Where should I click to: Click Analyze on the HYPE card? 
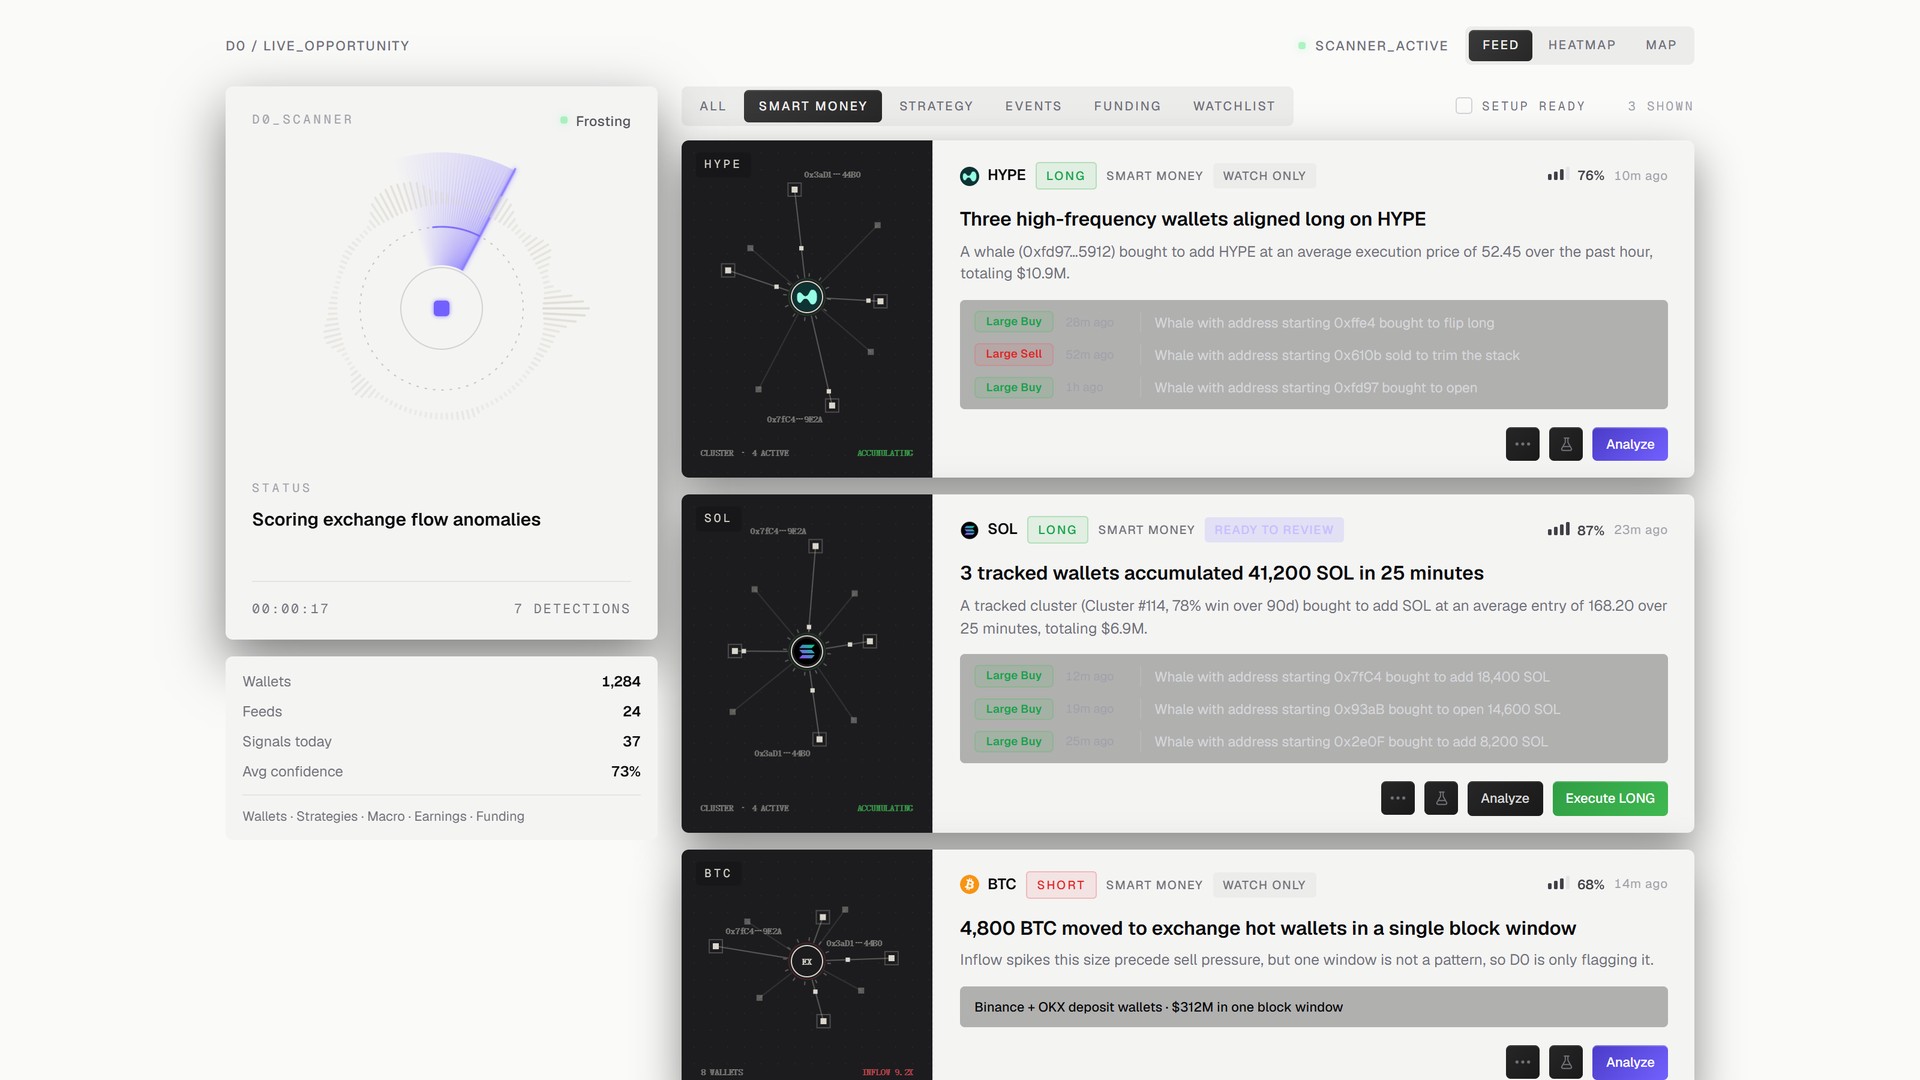pyautogui.click(x=1630, y=444)
